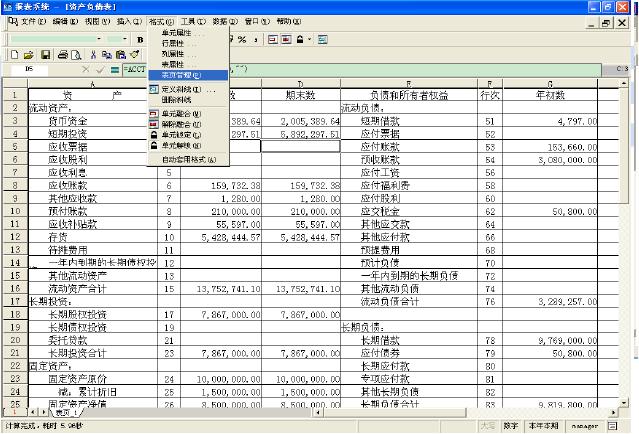
Task: Open the font name dropdown
Action: click(99, 39)
